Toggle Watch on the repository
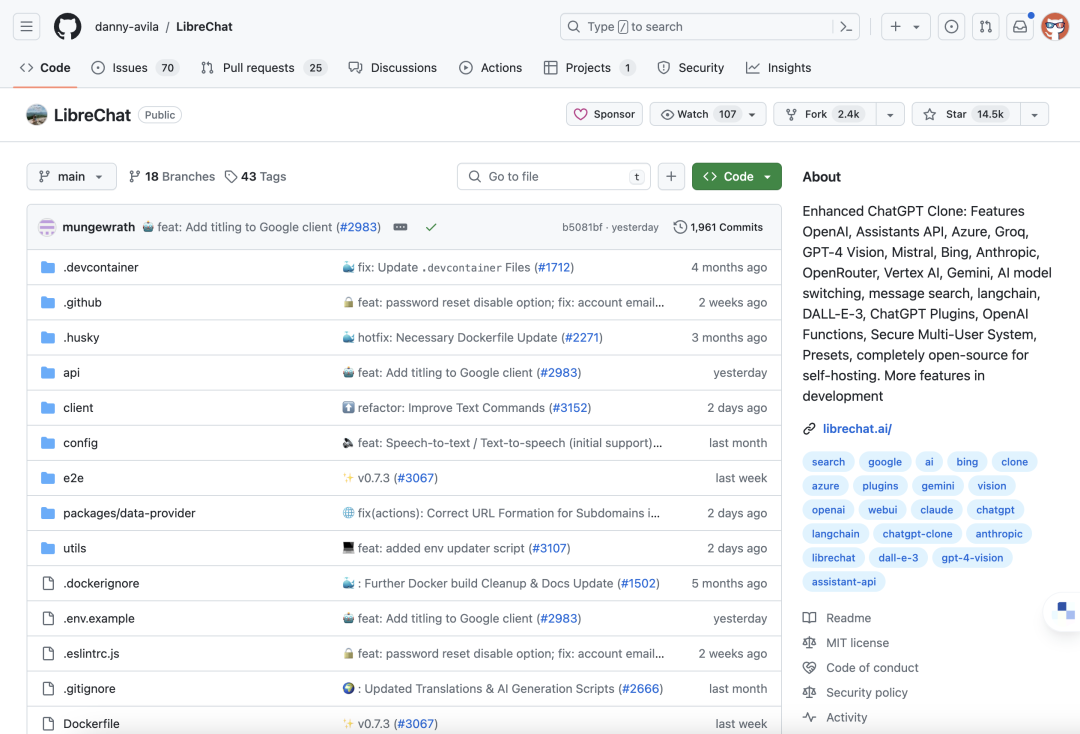The image size is (1080, 734). 707,114
